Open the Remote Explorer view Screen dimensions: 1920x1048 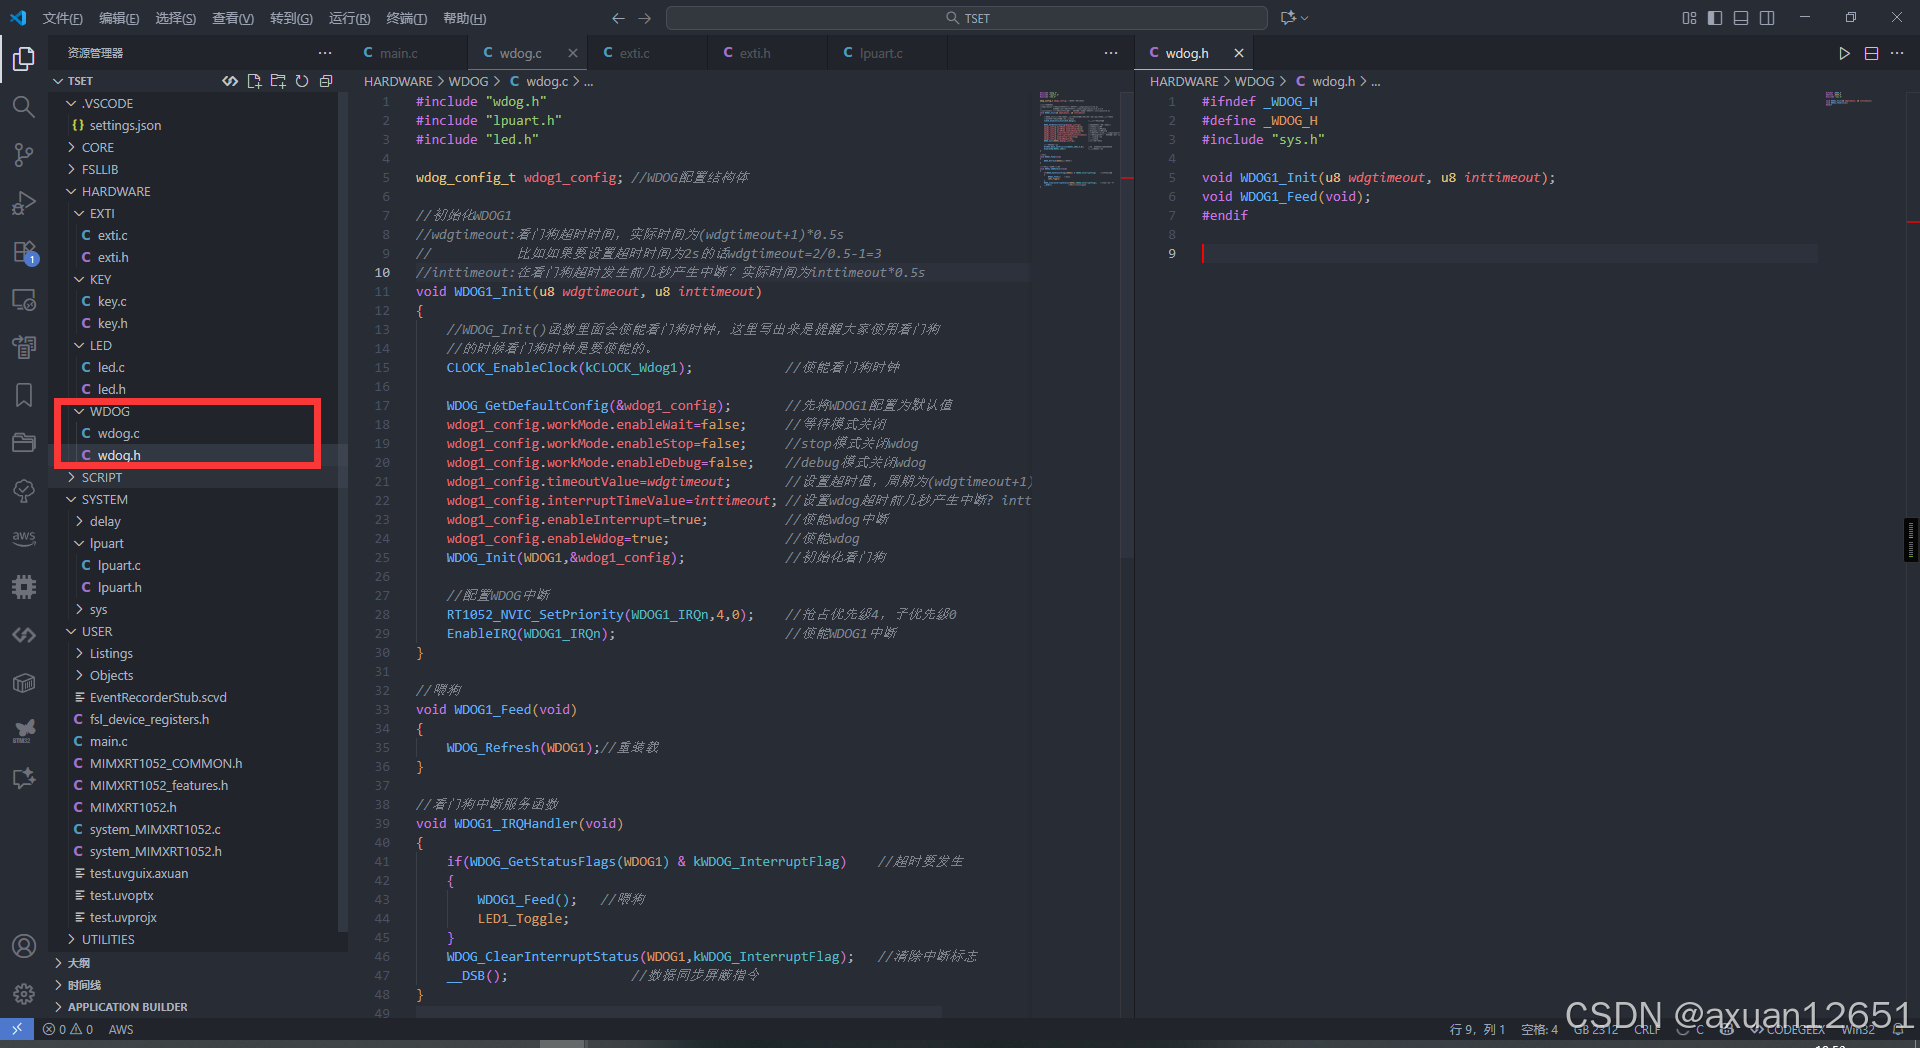click(24, 299)
